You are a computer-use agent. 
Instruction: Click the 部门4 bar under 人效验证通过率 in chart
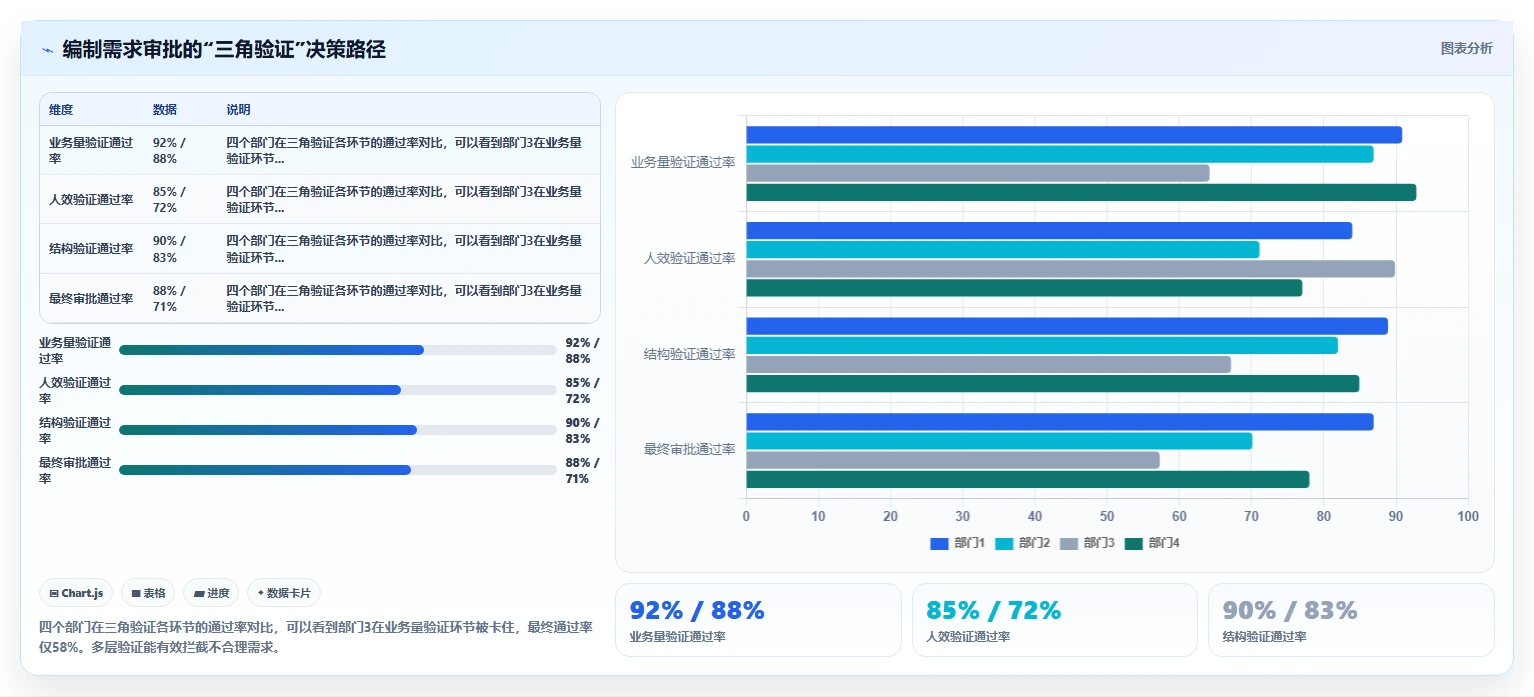coord(1024,288)
